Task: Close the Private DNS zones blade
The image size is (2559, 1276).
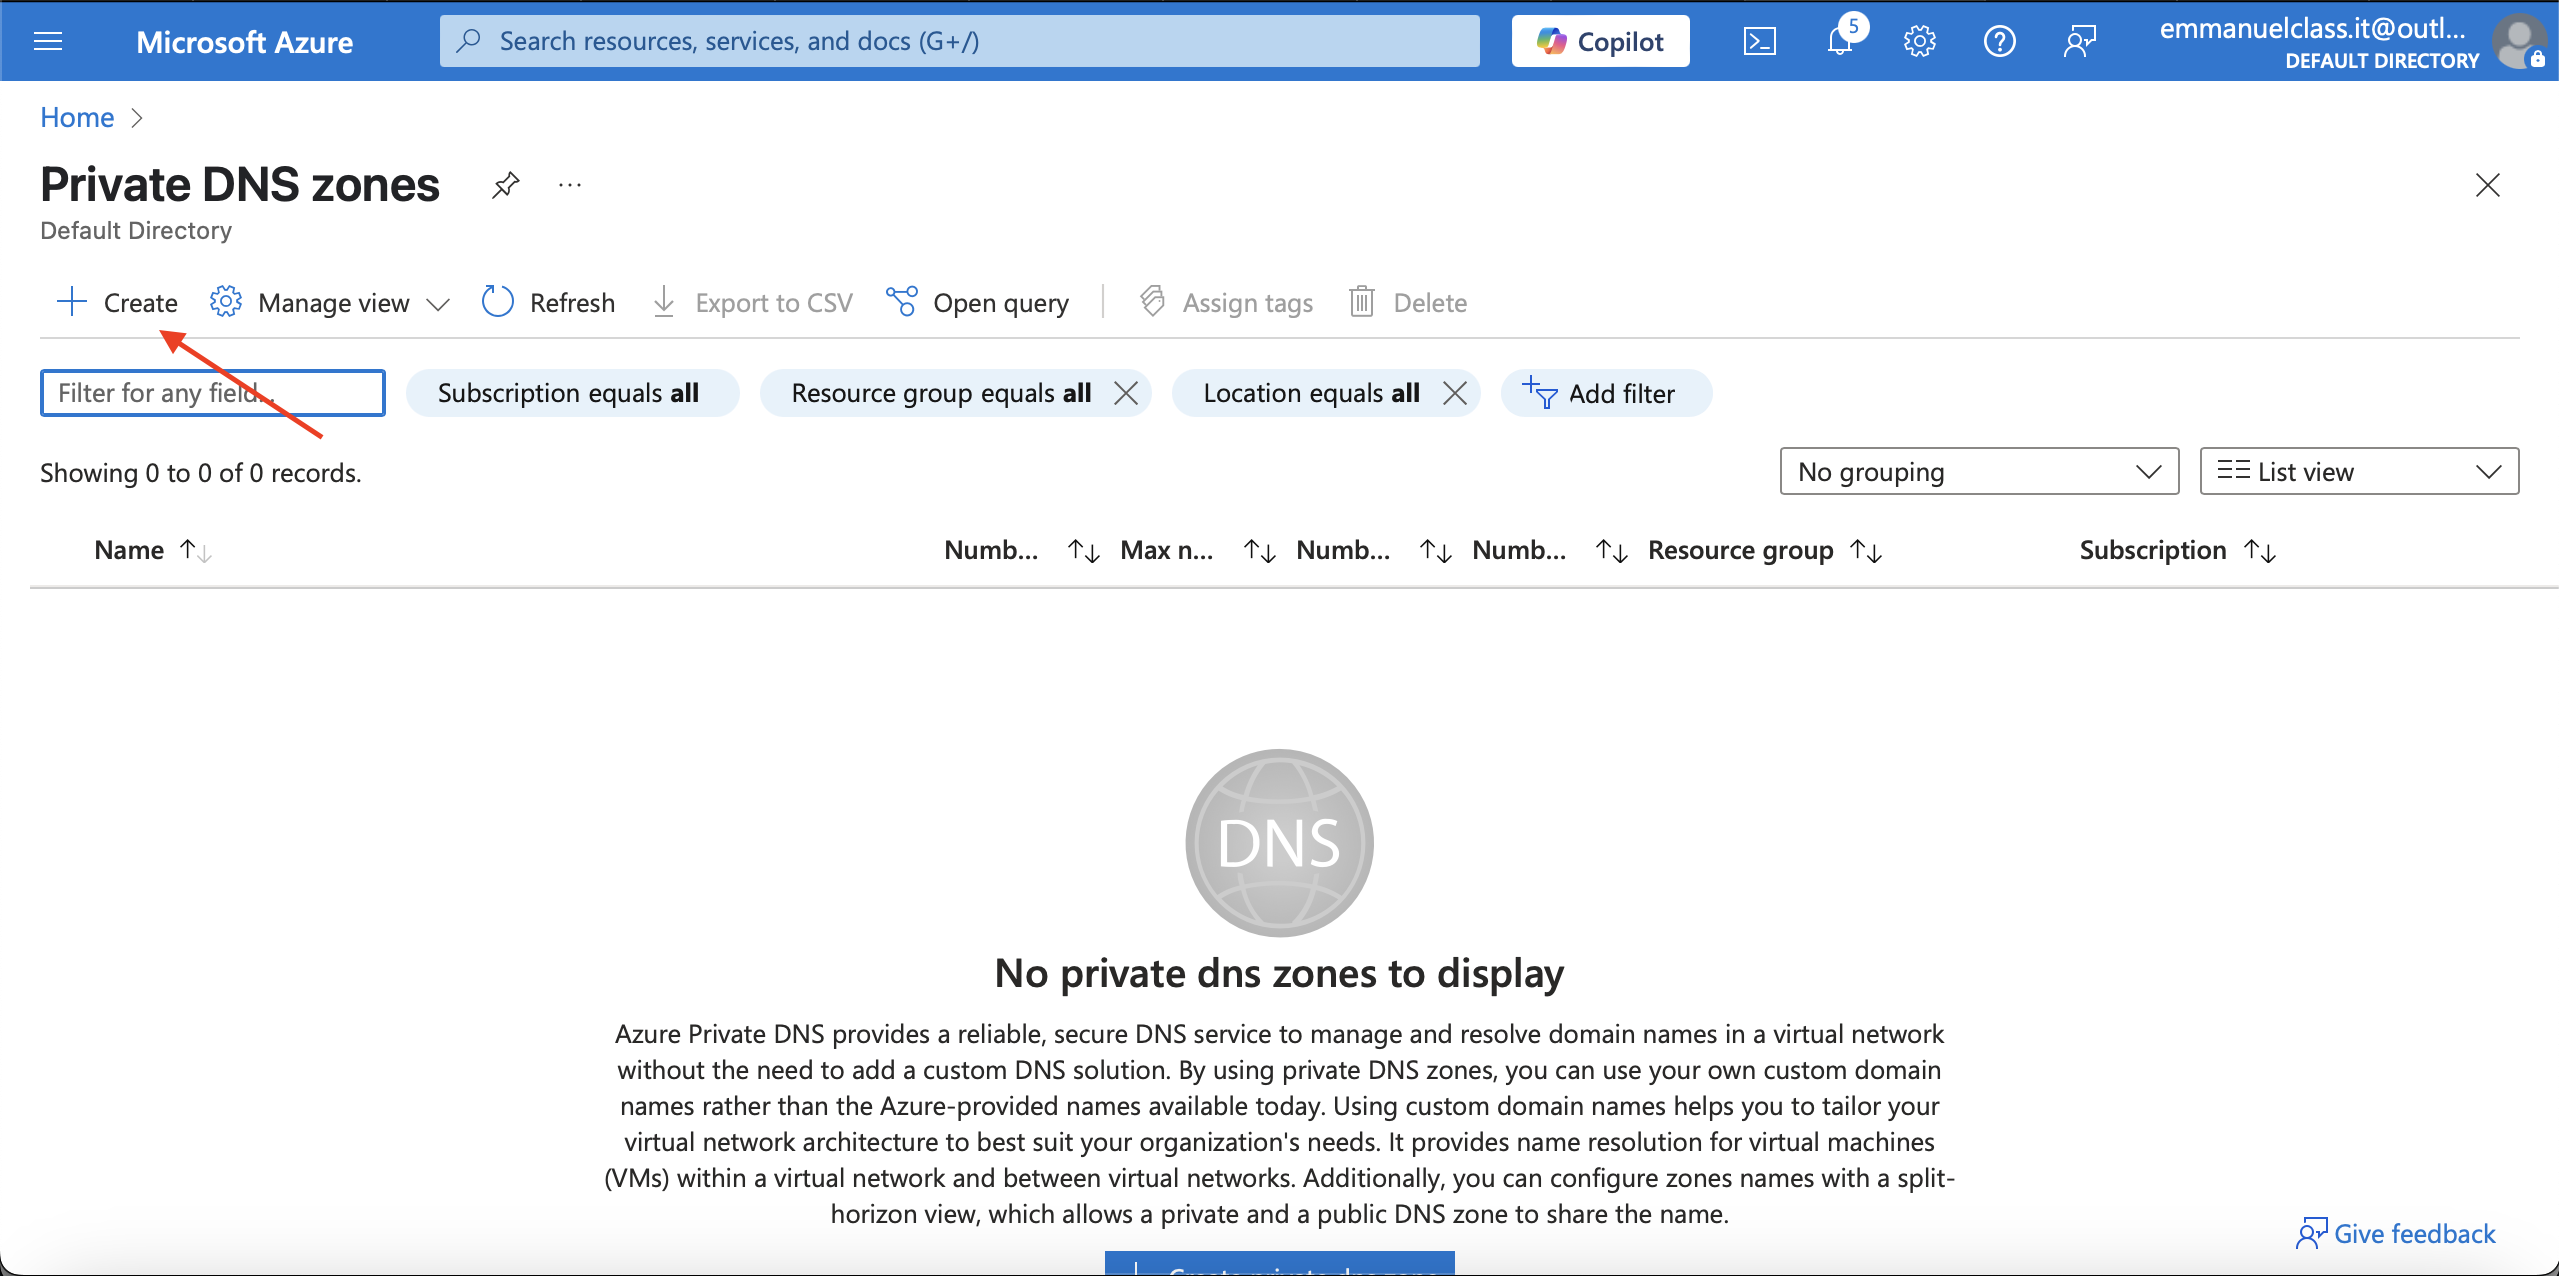Action: [2487, 185]
